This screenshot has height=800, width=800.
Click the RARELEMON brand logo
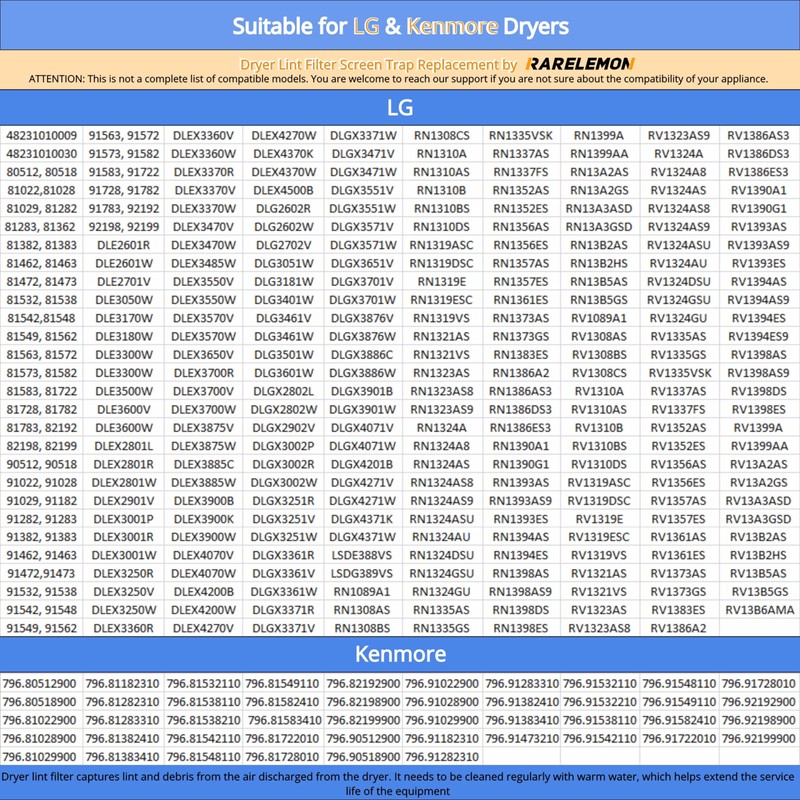[580, 64]
